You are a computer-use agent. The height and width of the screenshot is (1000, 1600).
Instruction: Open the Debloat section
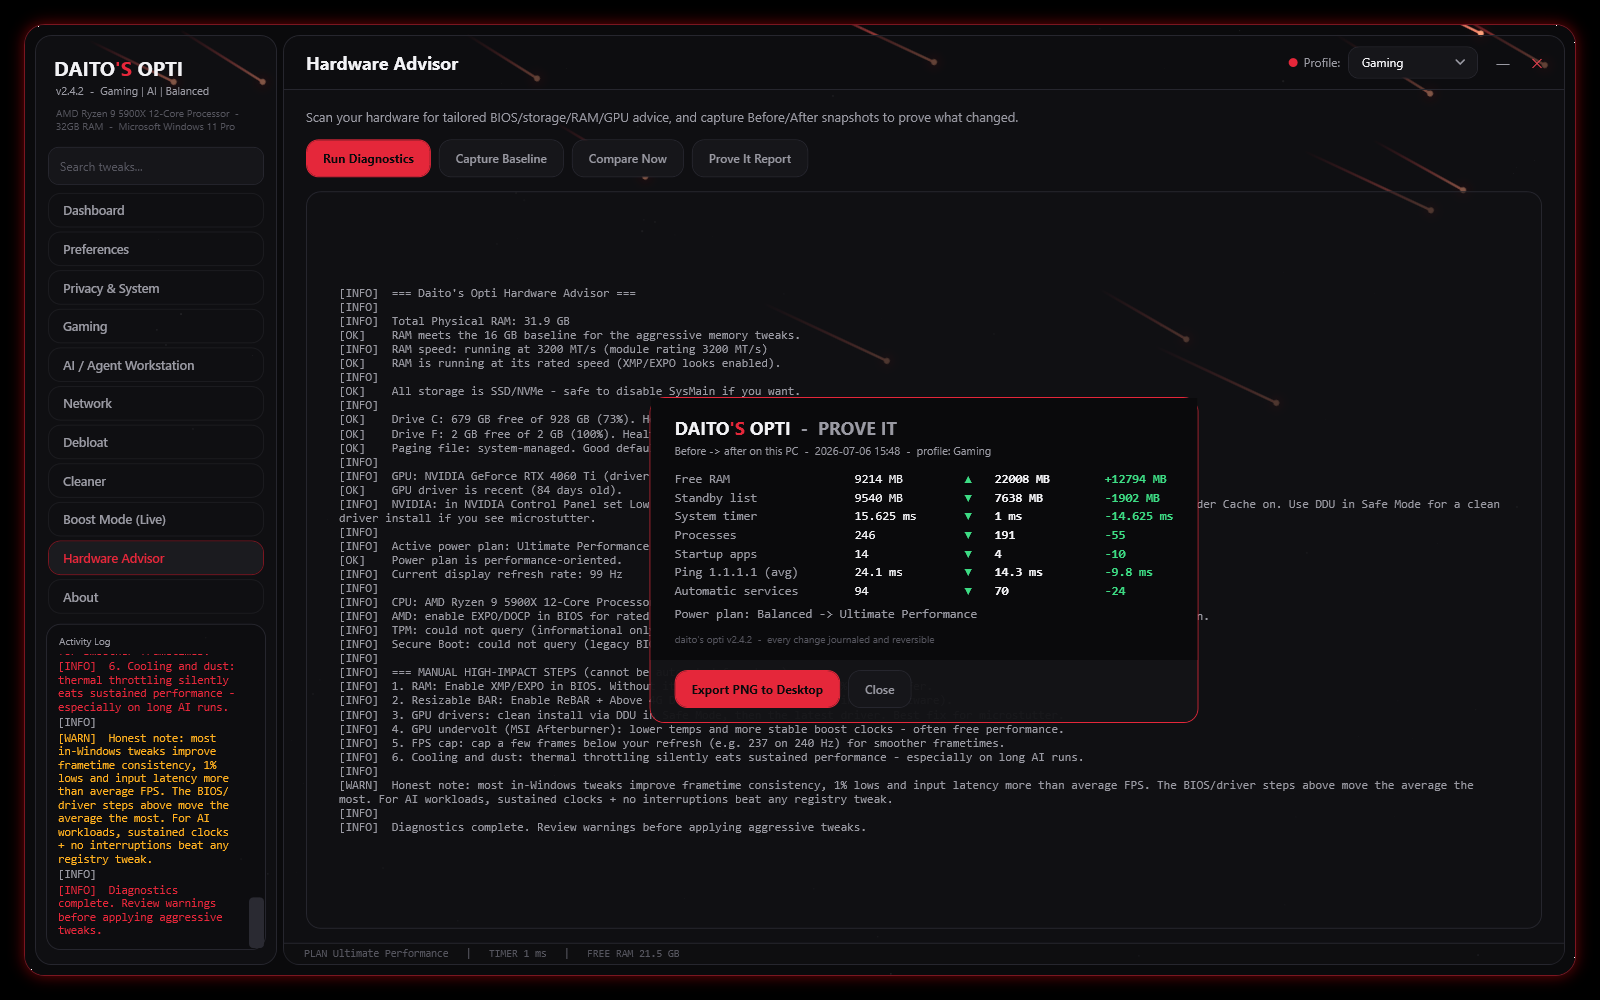156,443
